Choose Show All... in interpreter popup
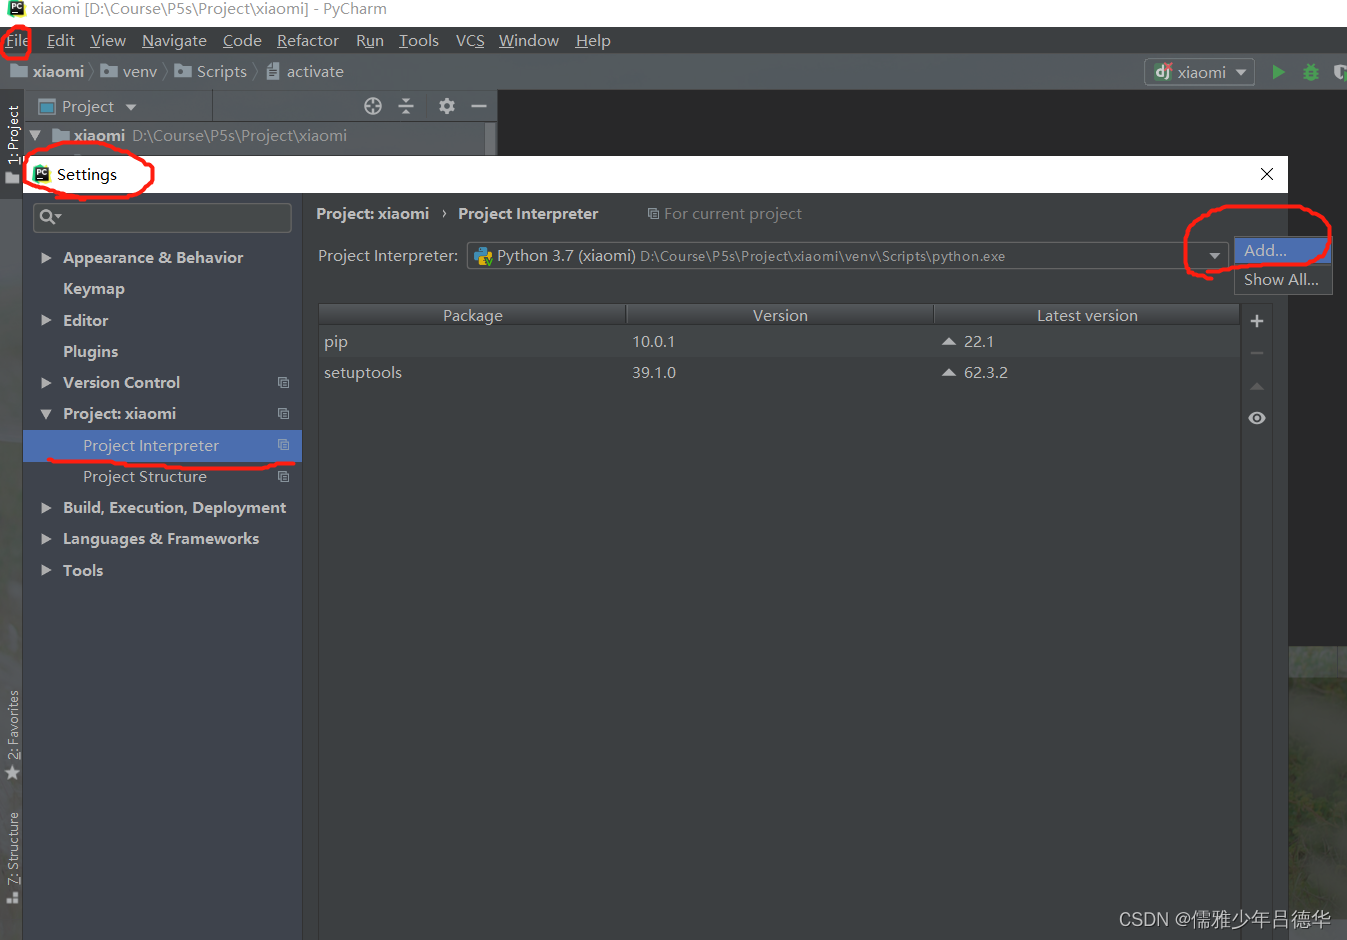Image resolution: width=1347 pixels, height=940 pixels. click(1283, 280)
